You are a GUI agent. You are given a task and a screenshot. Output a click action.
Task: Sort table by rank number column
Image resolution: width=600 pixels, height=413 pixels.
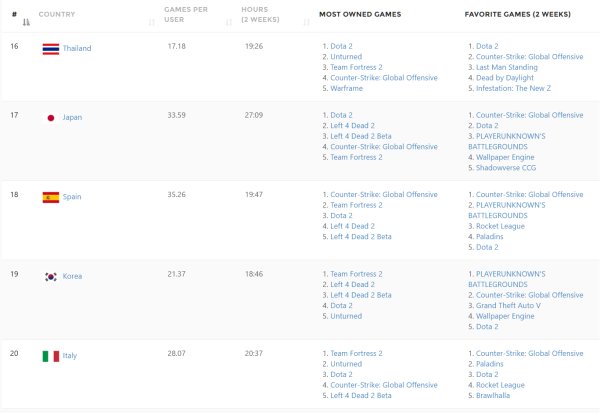(x=26, y=22)
